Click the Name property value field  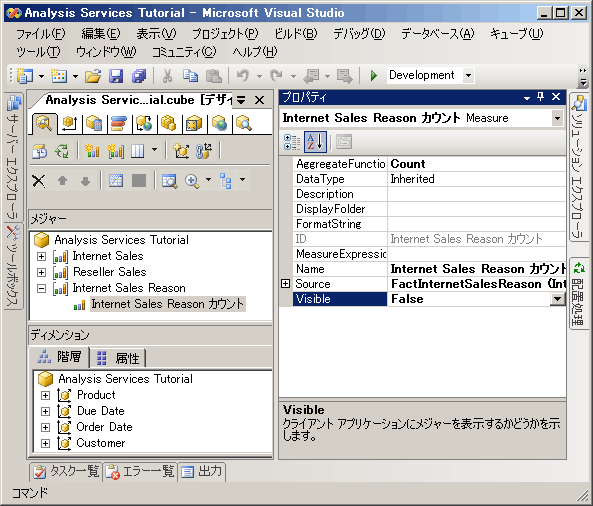coord(477,269)
